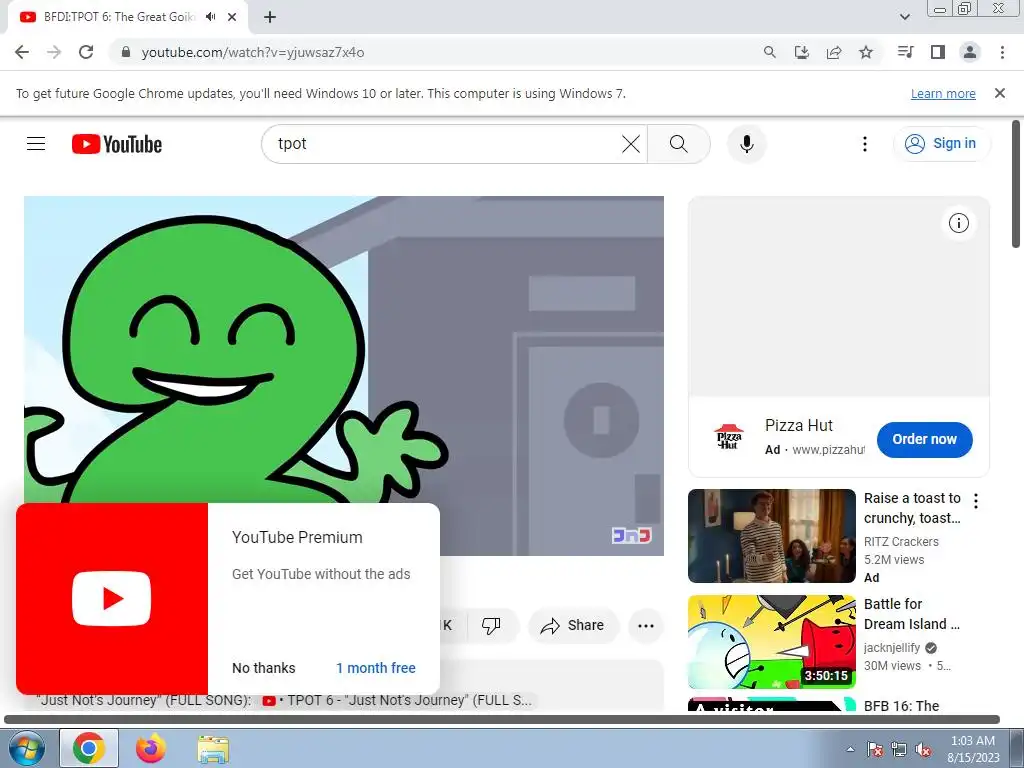1024x768 pixels.
Task: Click the install app icon in address bar
Action: 802,52
